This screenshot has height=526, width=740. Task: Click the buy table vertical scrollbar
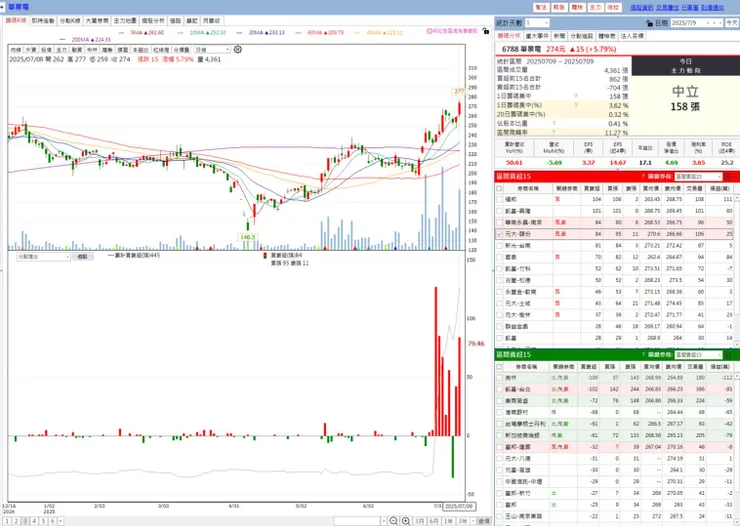pos(737,269)
